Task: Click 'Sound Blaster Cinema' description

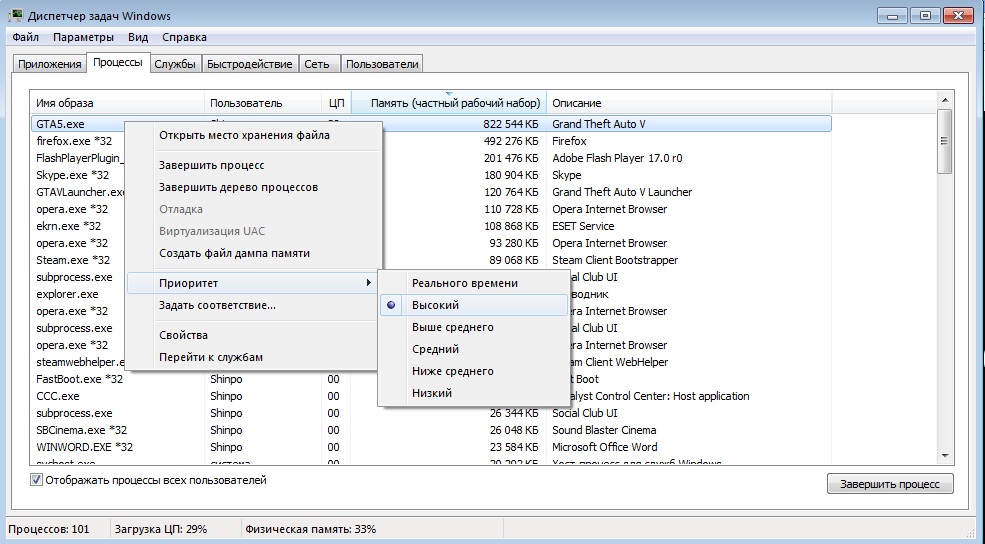Action: (x=604, y=430)
